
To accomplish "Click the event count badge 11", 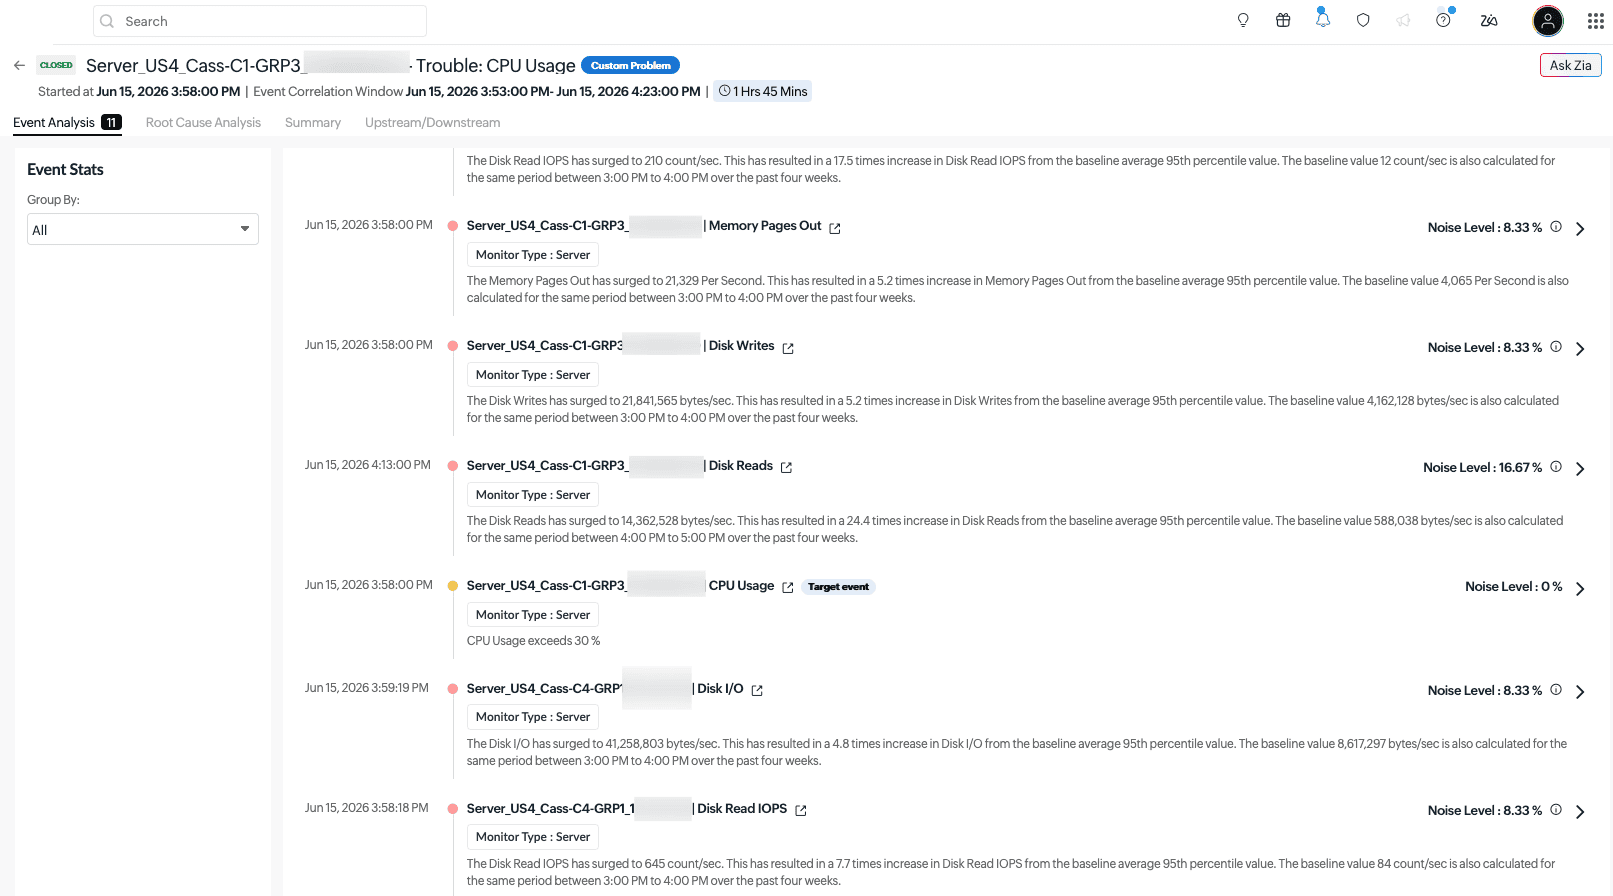I will click(111, 122).
